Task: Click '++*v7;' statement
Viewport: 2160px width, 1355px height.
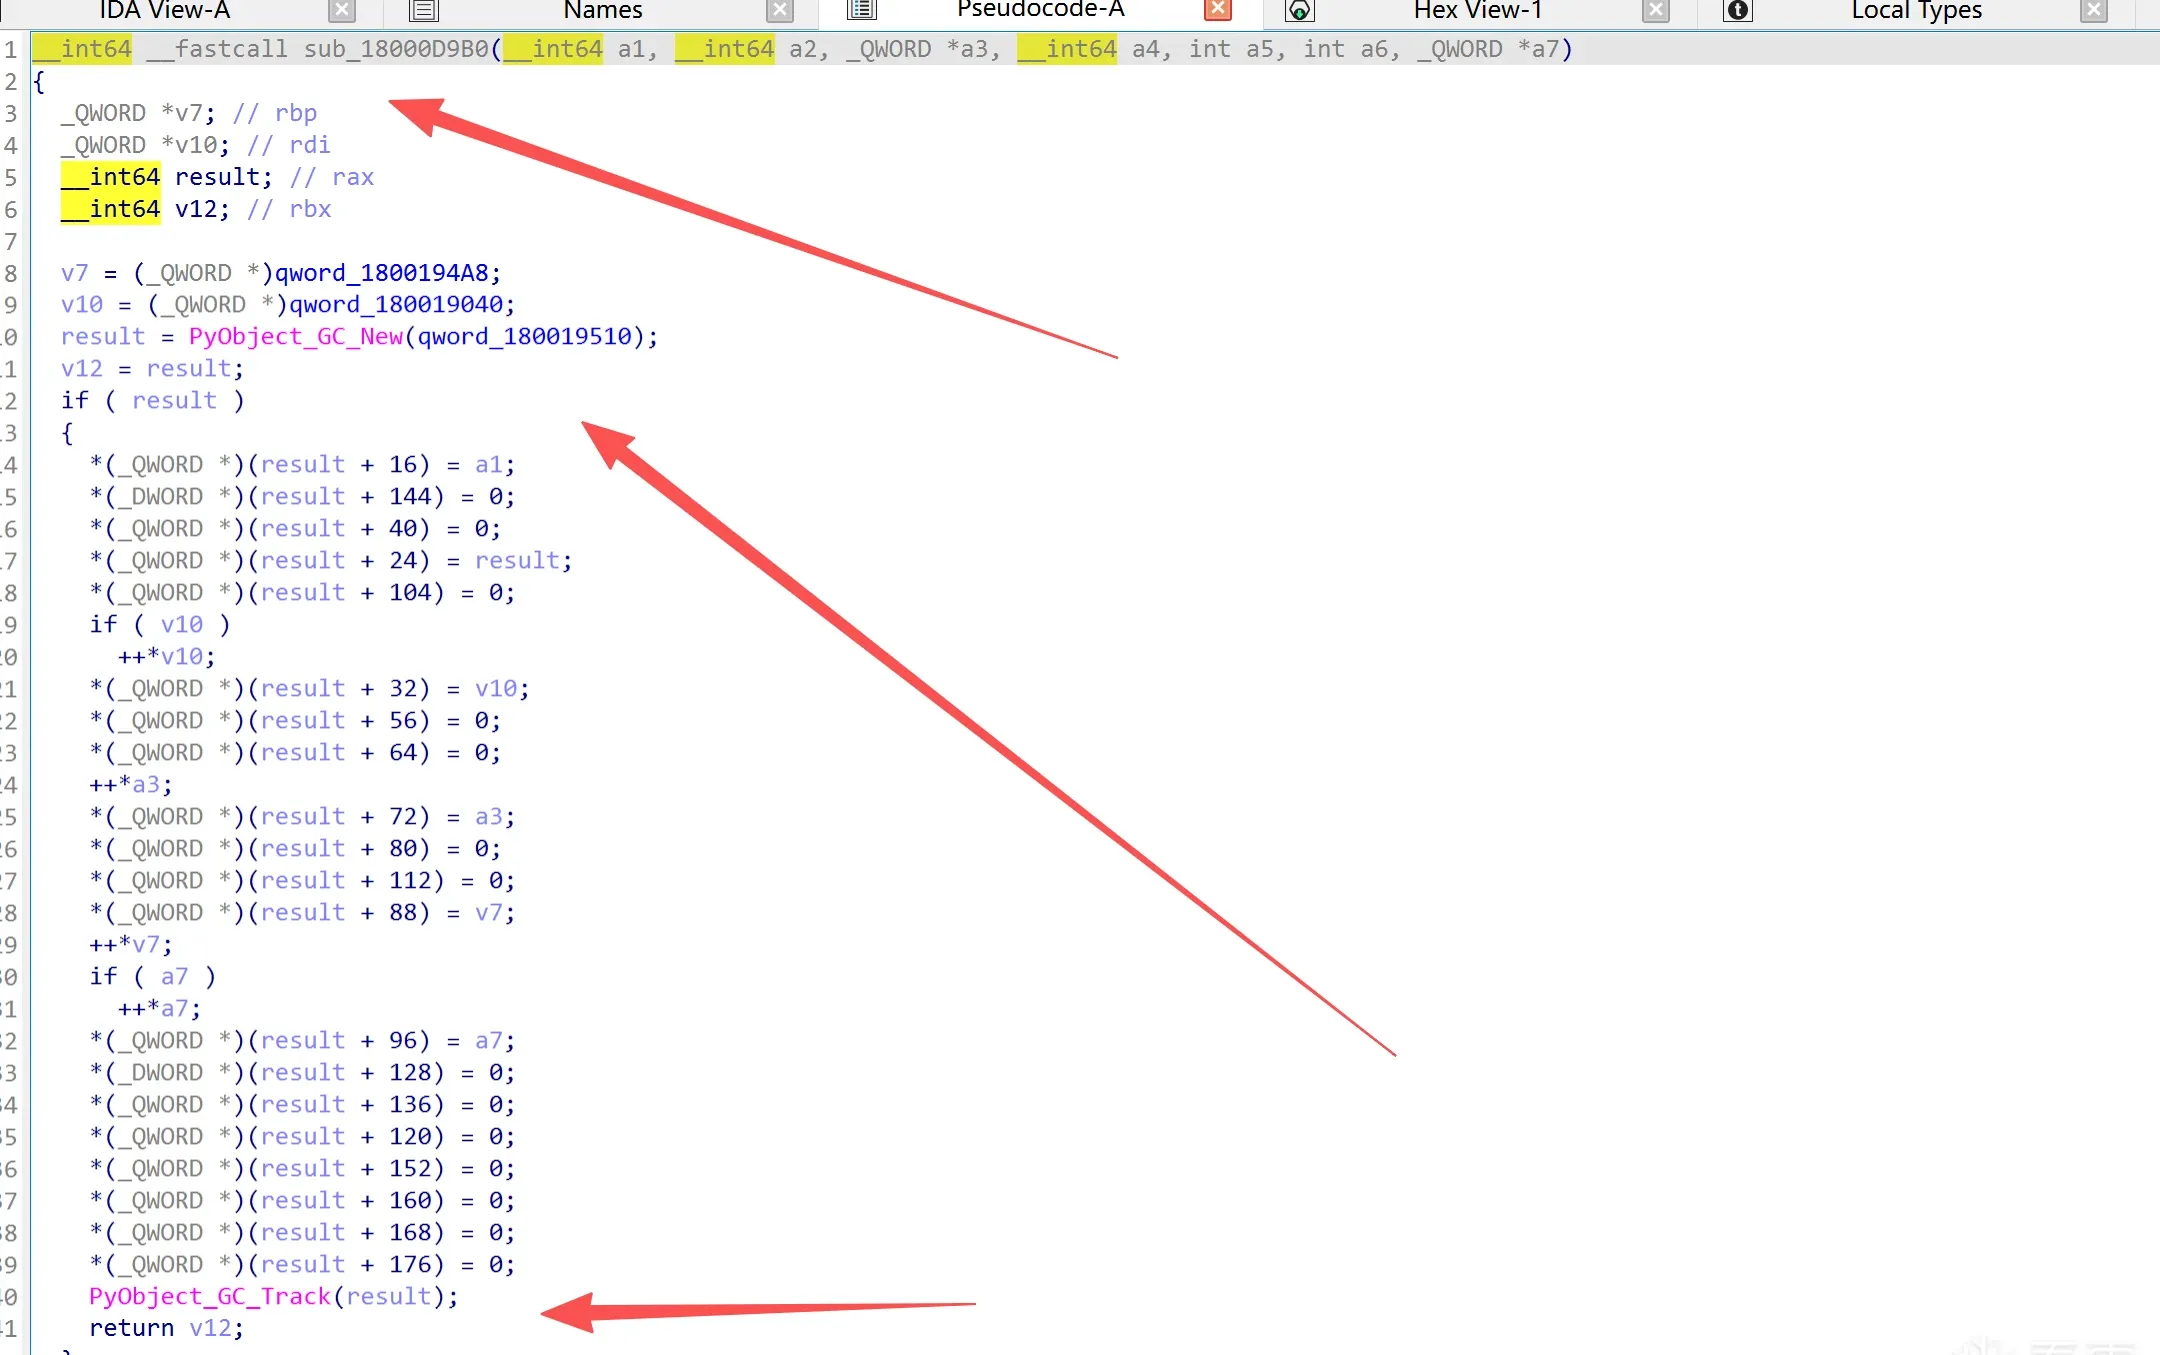Action: click(131, 945)
